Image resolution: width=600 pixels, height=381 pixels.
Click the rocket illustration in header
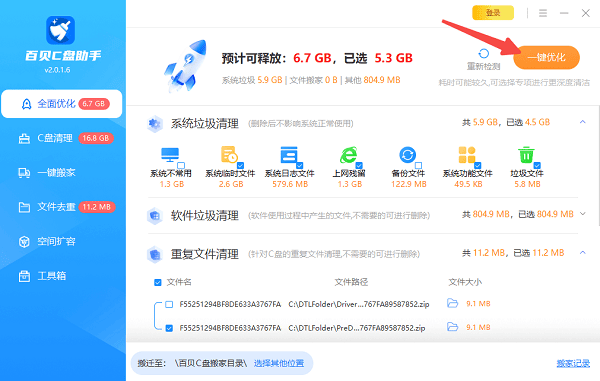[186, 66]
